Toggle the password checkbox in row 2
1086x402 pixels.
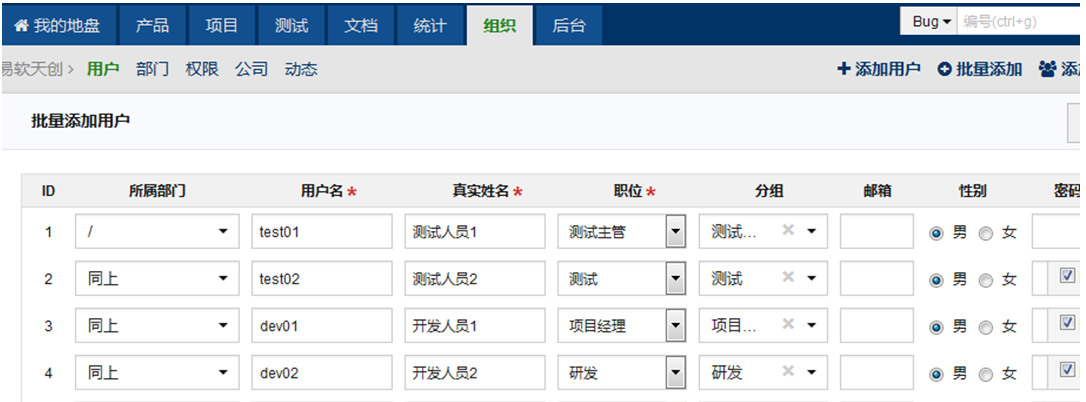coord(1067,275)
